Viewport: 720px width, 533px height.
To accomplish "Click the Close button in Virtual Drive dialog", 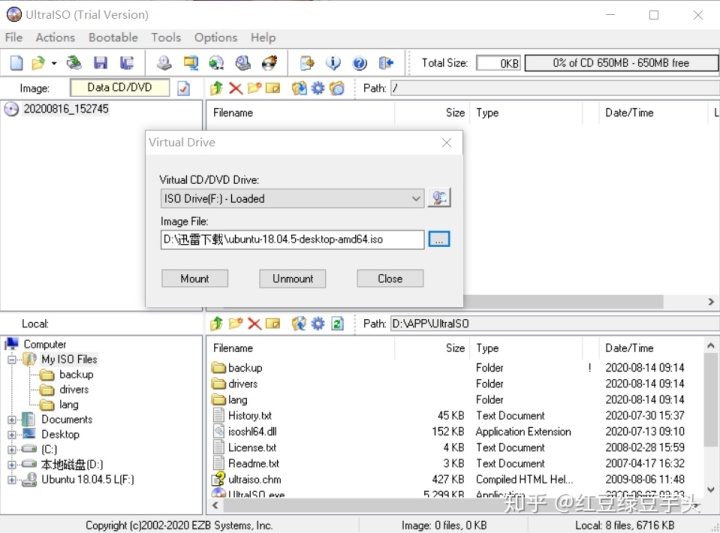I will coord(390,279).
